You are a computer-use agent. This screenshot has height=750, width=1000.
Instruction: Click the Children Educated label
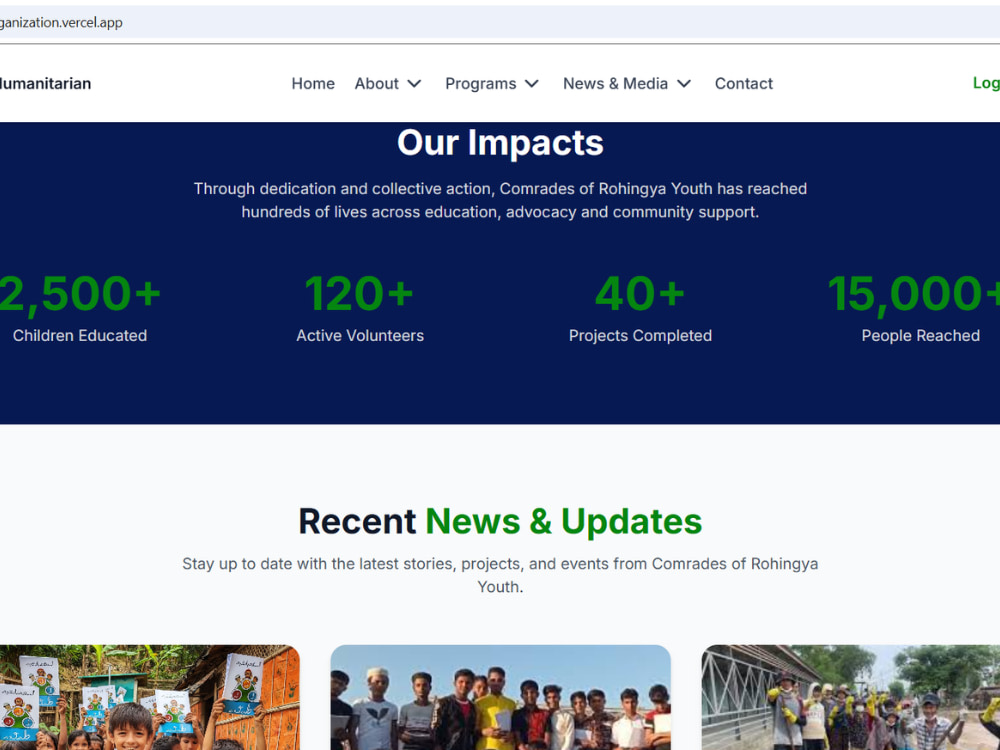80,335
